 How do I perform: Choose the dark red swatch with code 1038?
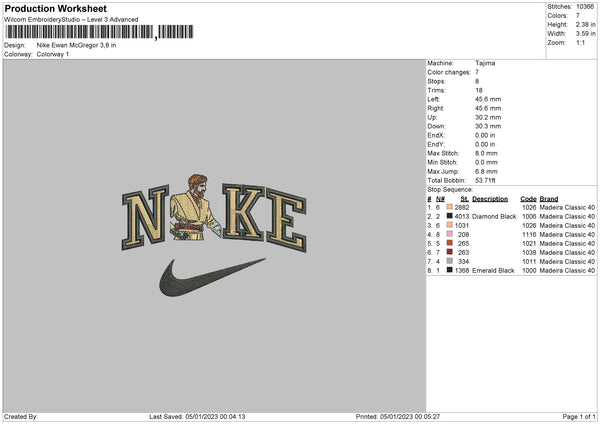[x=450, y=252]
